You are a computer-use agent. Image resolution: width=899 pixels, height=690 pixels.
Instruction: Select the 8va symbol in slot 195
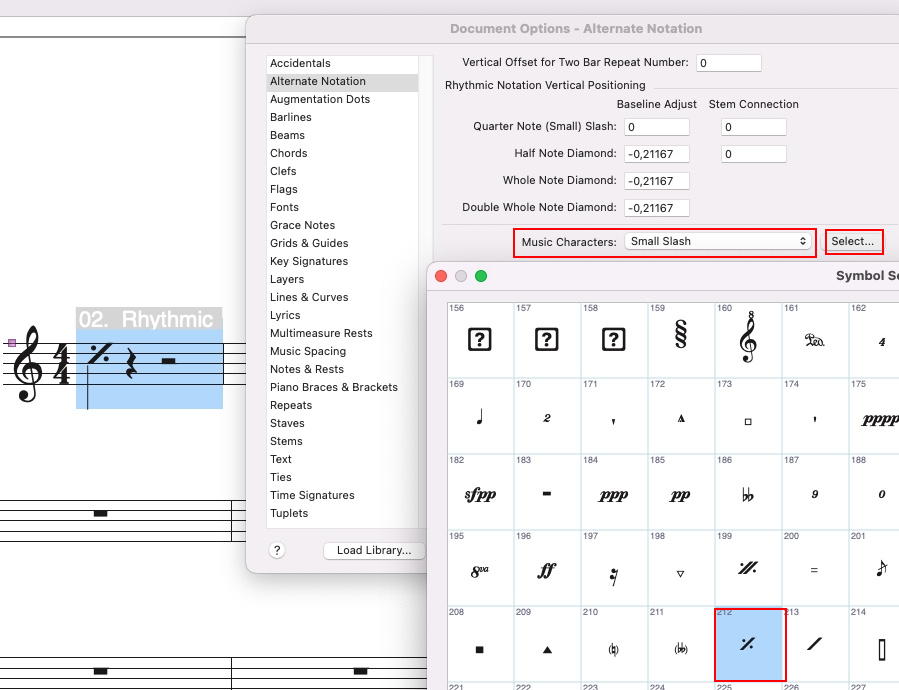coord(480,571)
